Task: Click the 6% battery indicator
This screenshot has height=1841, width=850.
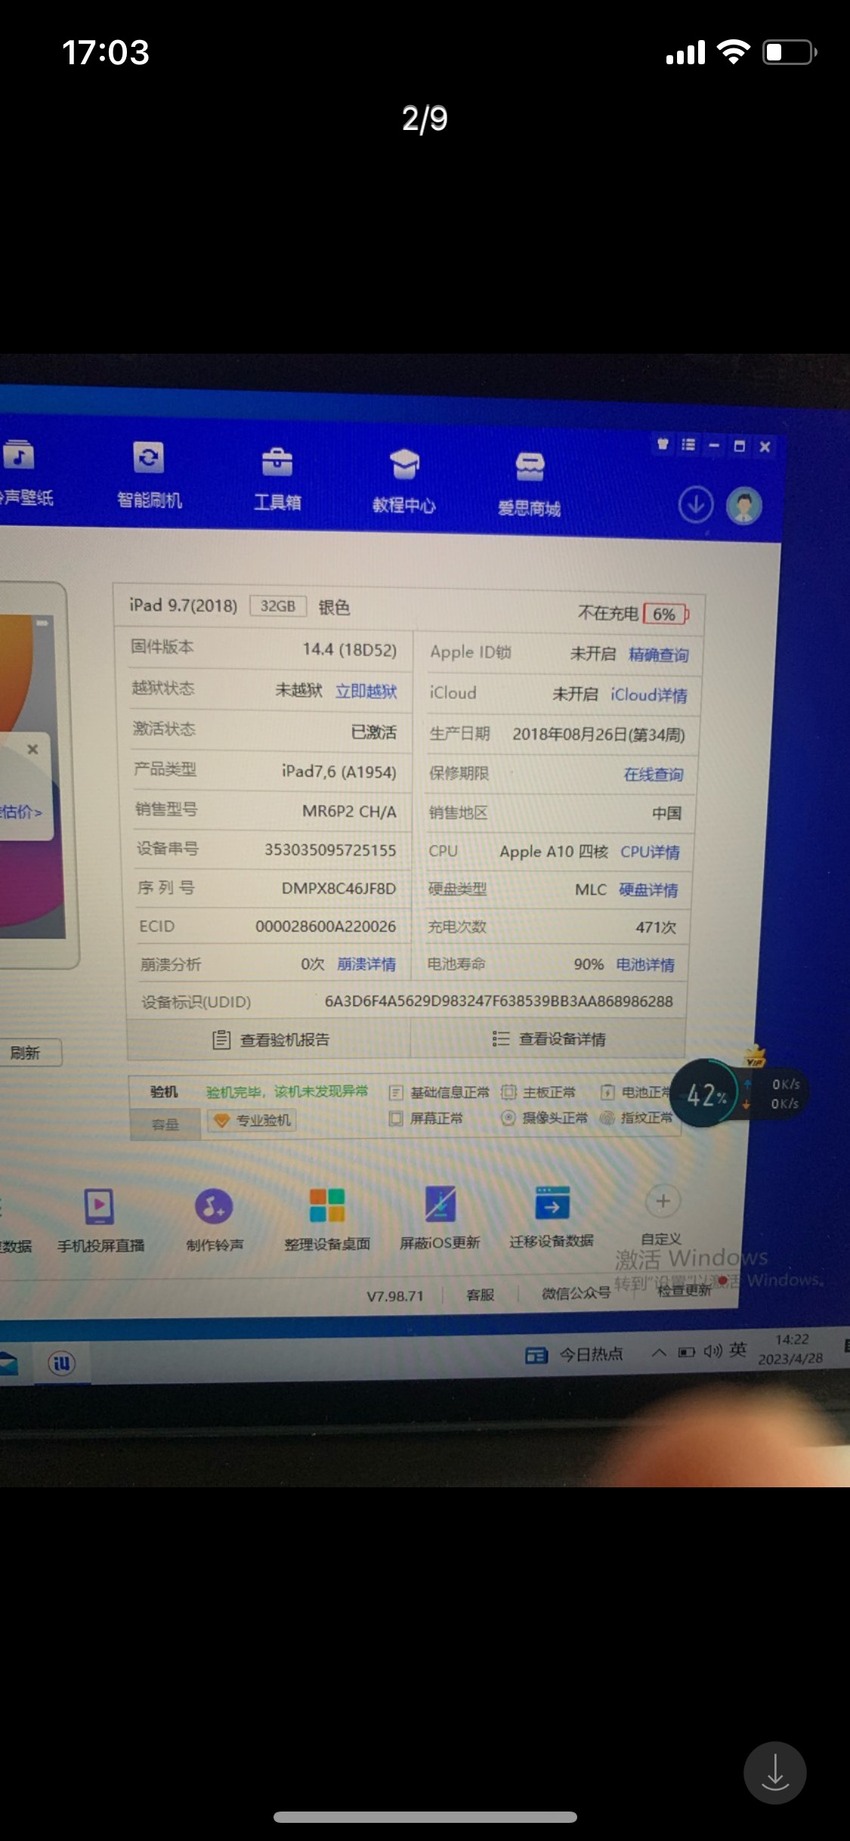Action: (x=666, y=614)
